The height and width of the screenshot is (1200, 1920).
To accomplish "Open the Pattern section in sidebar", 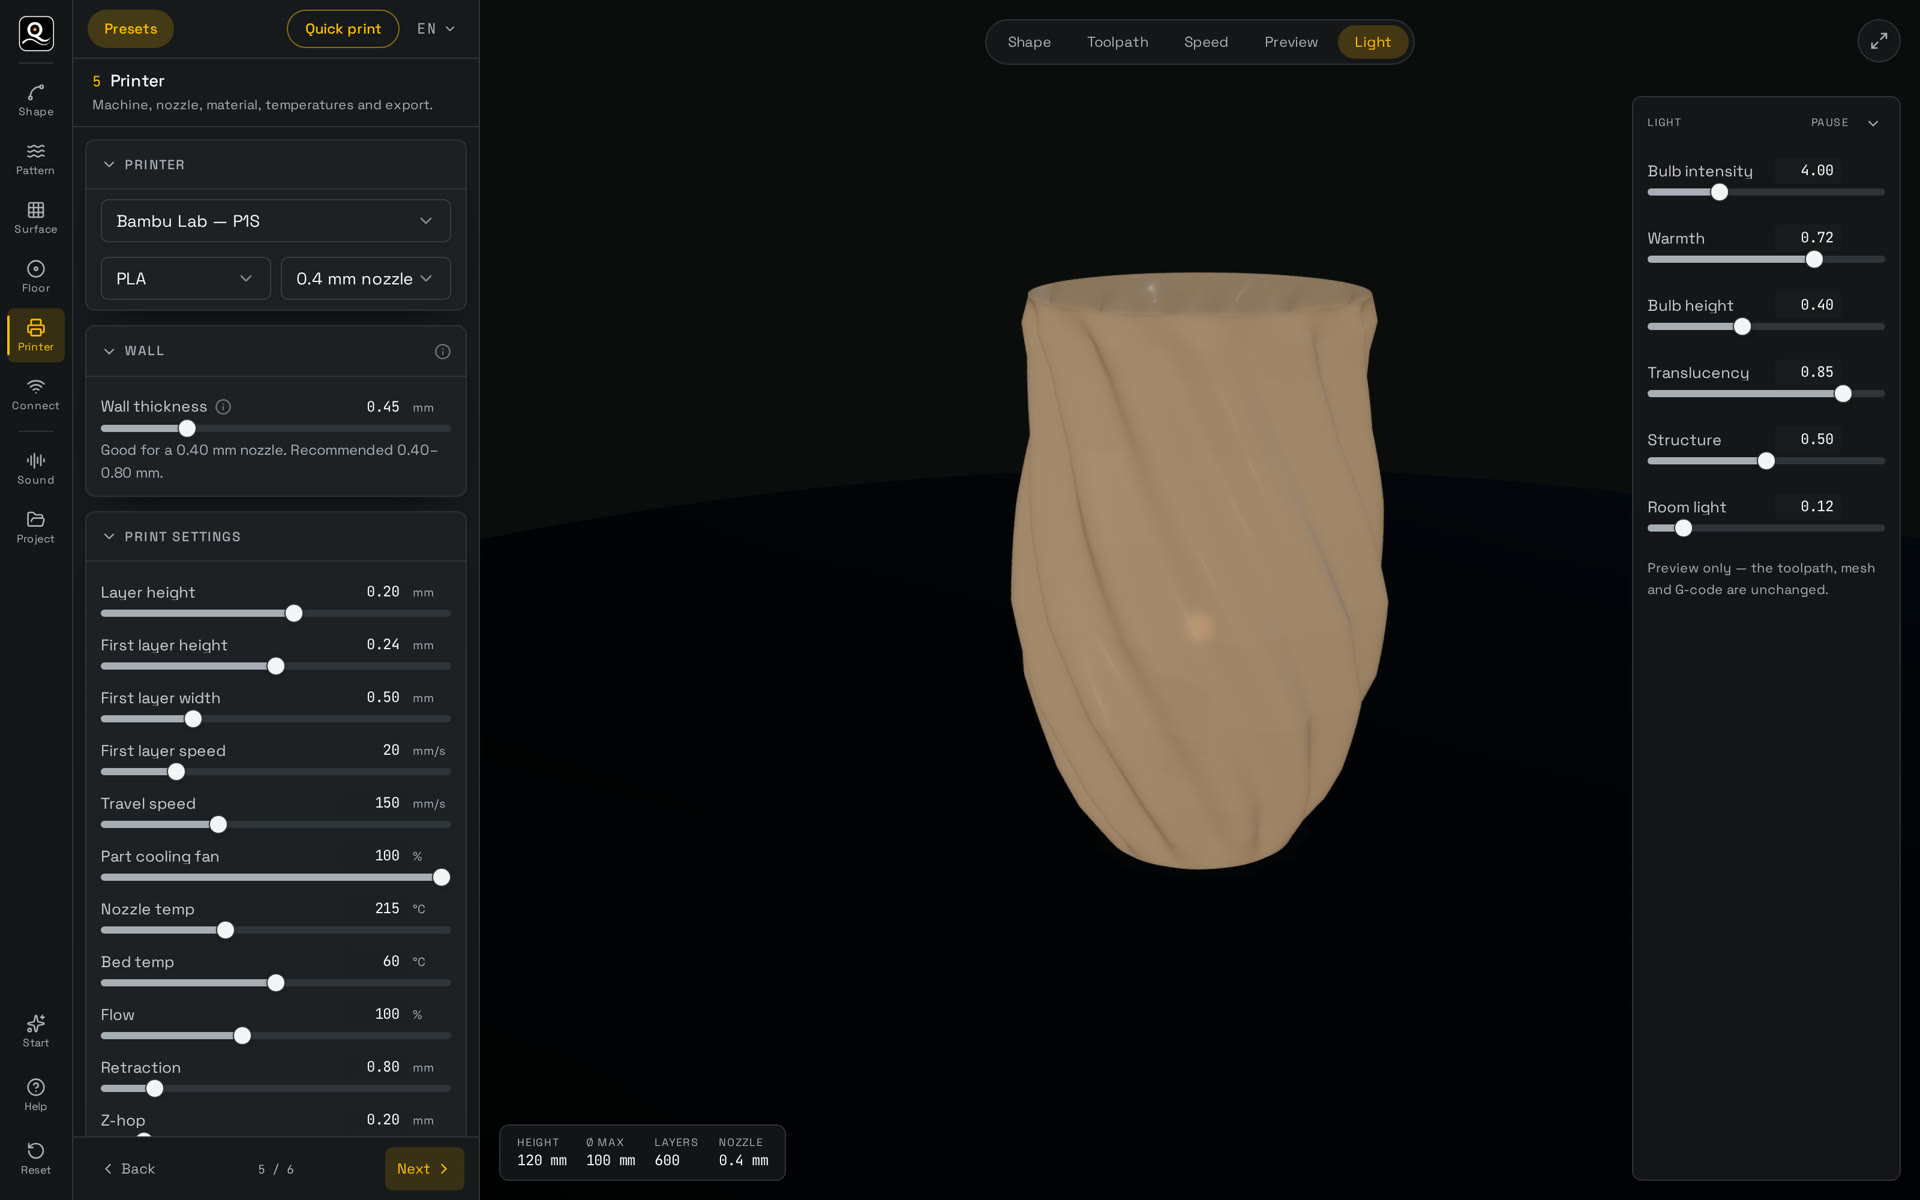I will point(36,159).
